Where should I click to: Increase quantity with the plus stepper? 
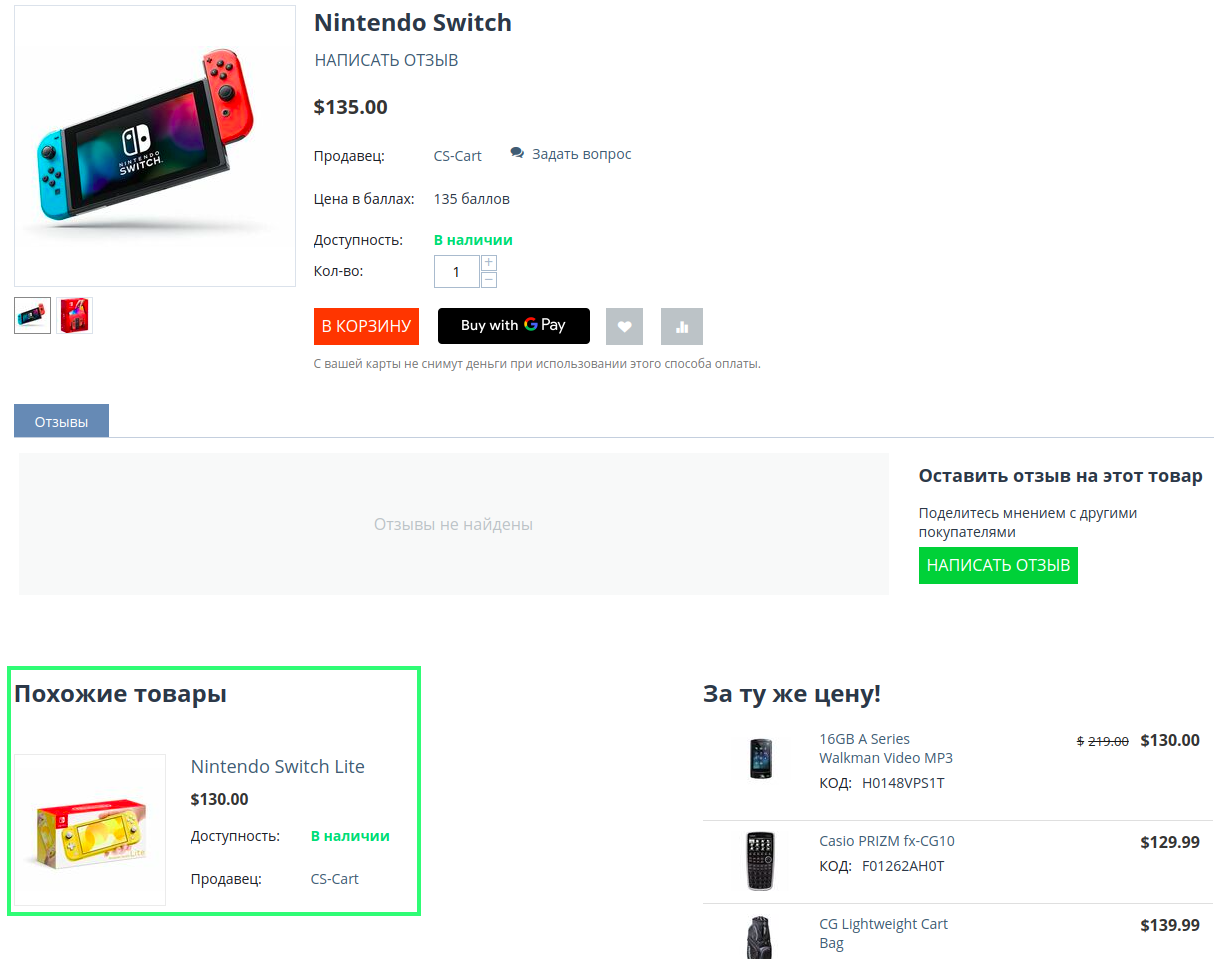tap(489, 263)
